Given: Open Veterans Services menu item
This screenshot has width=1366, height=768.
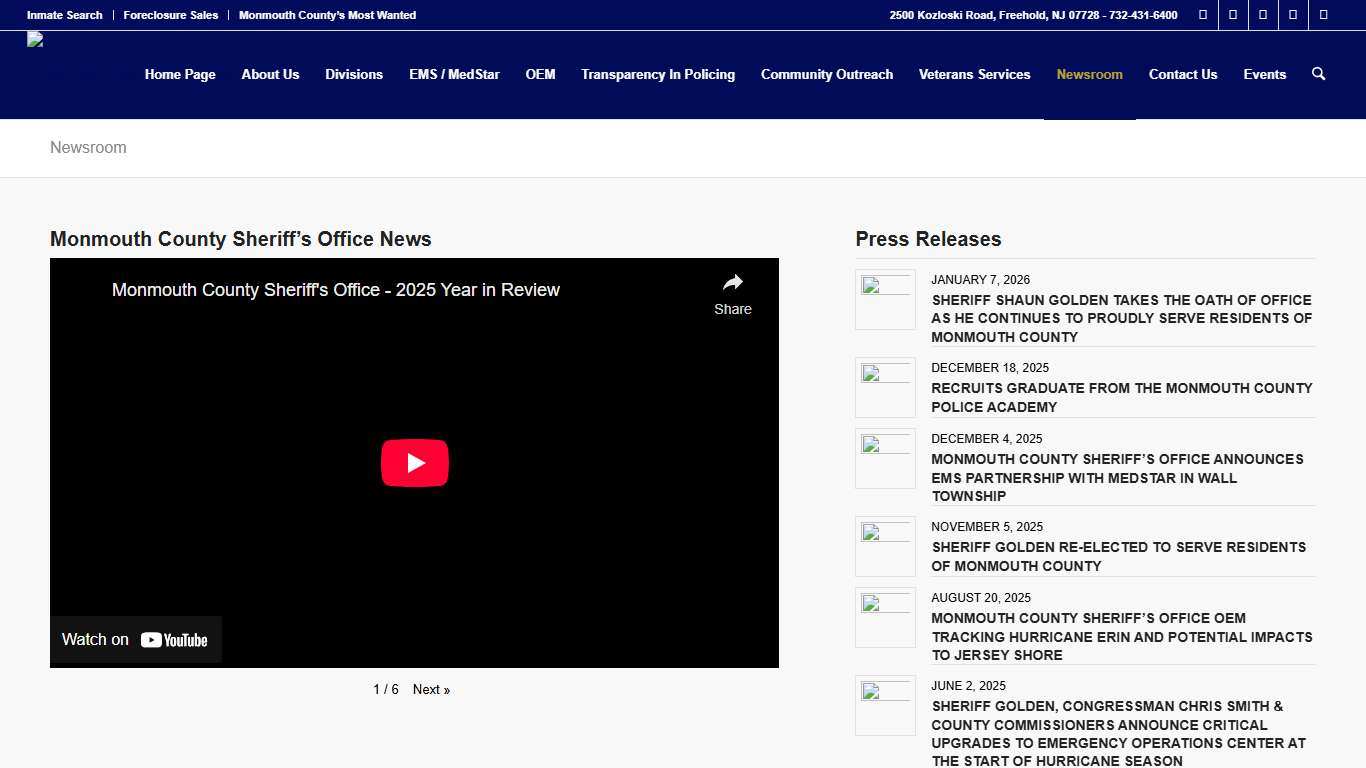Looking at the screenshot, I should tap(974, 75).
